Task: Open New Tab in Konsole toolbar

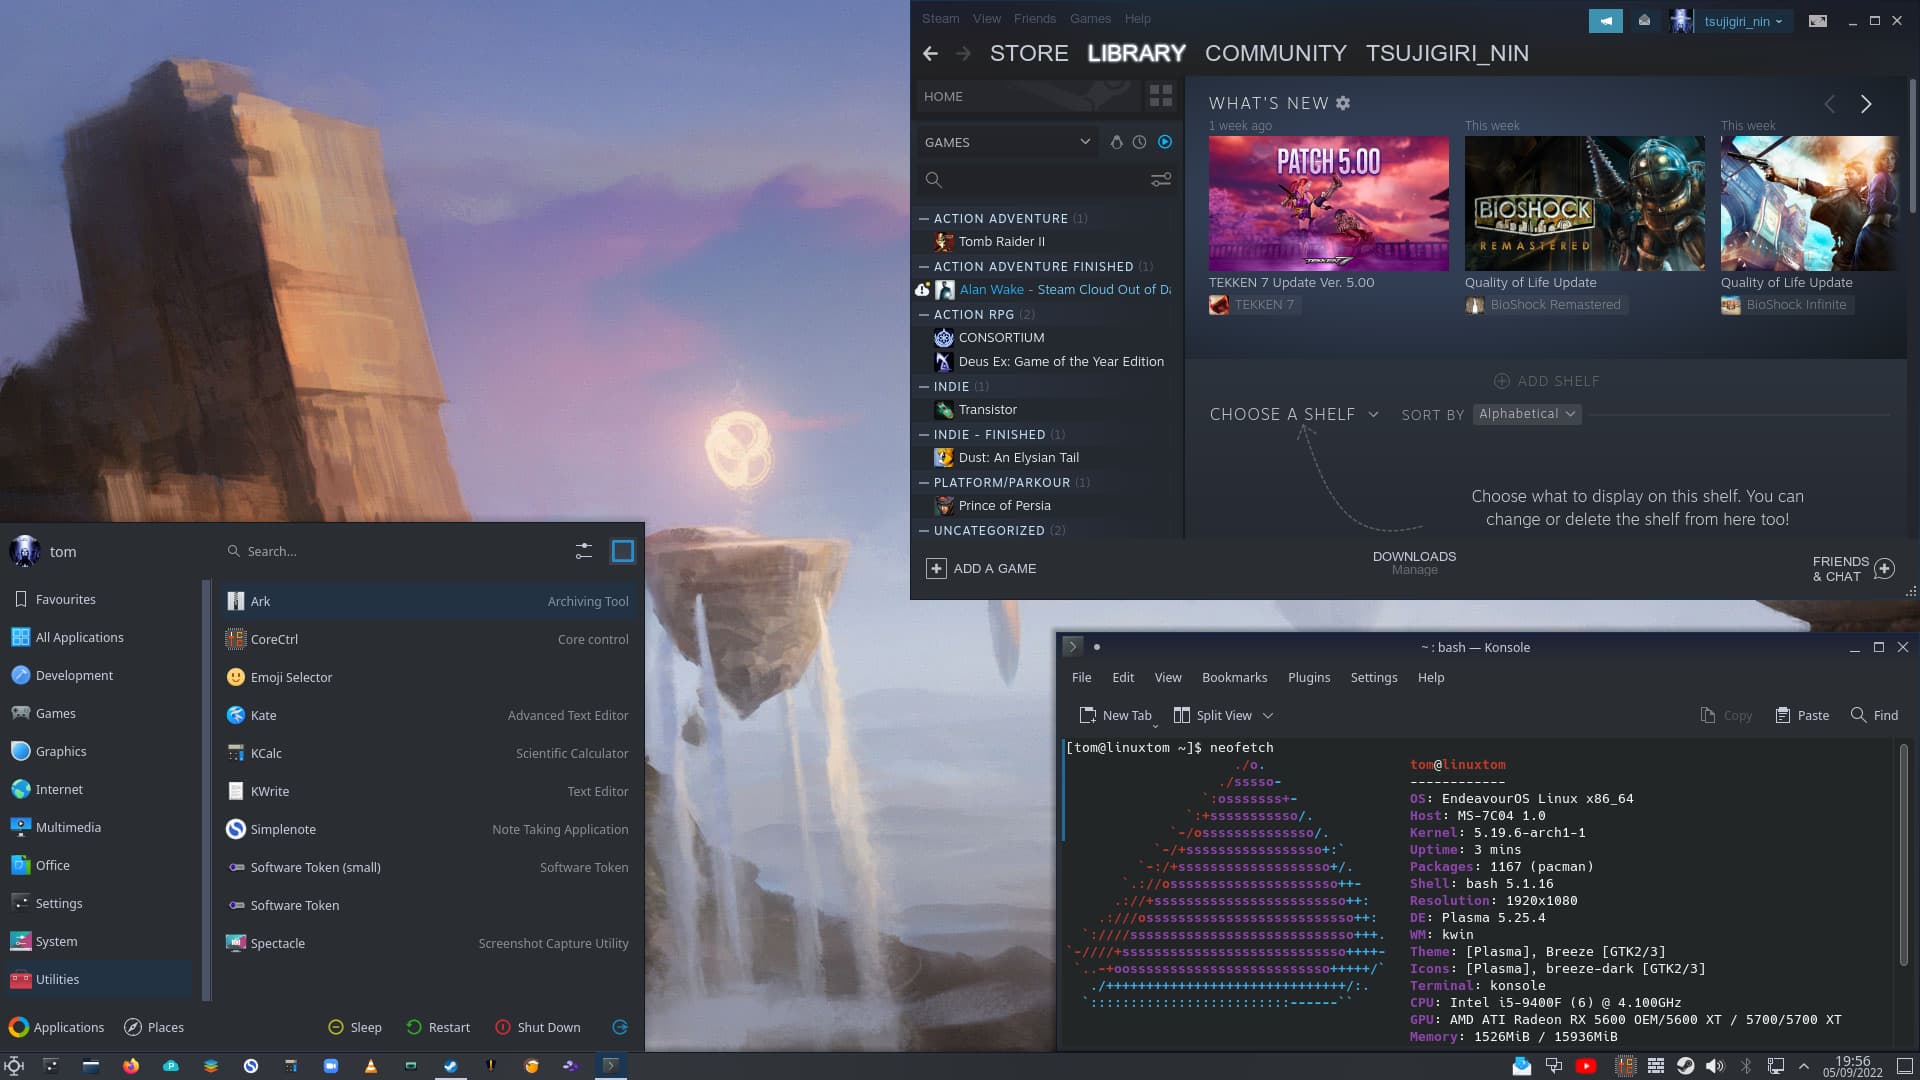Action: click(x=1116, y=715)
